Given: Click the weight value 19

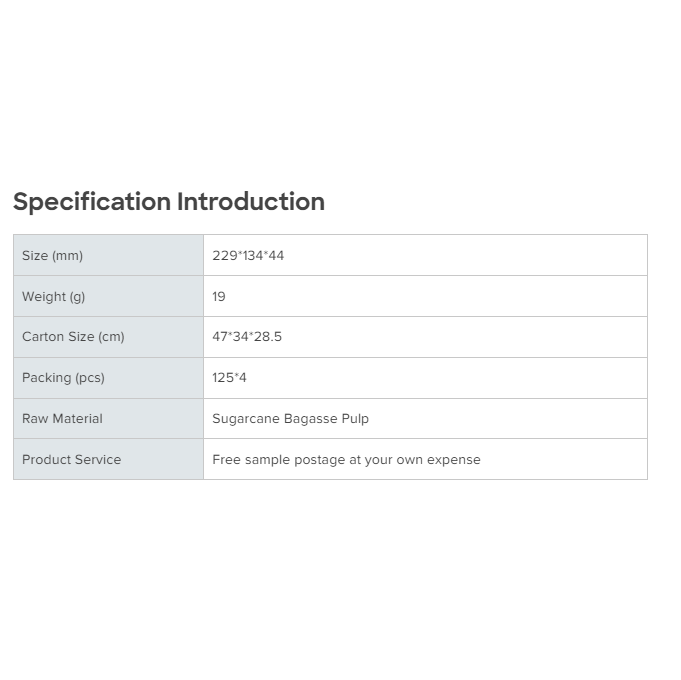Looking at the screenshot, I should [x=219, y=297].
